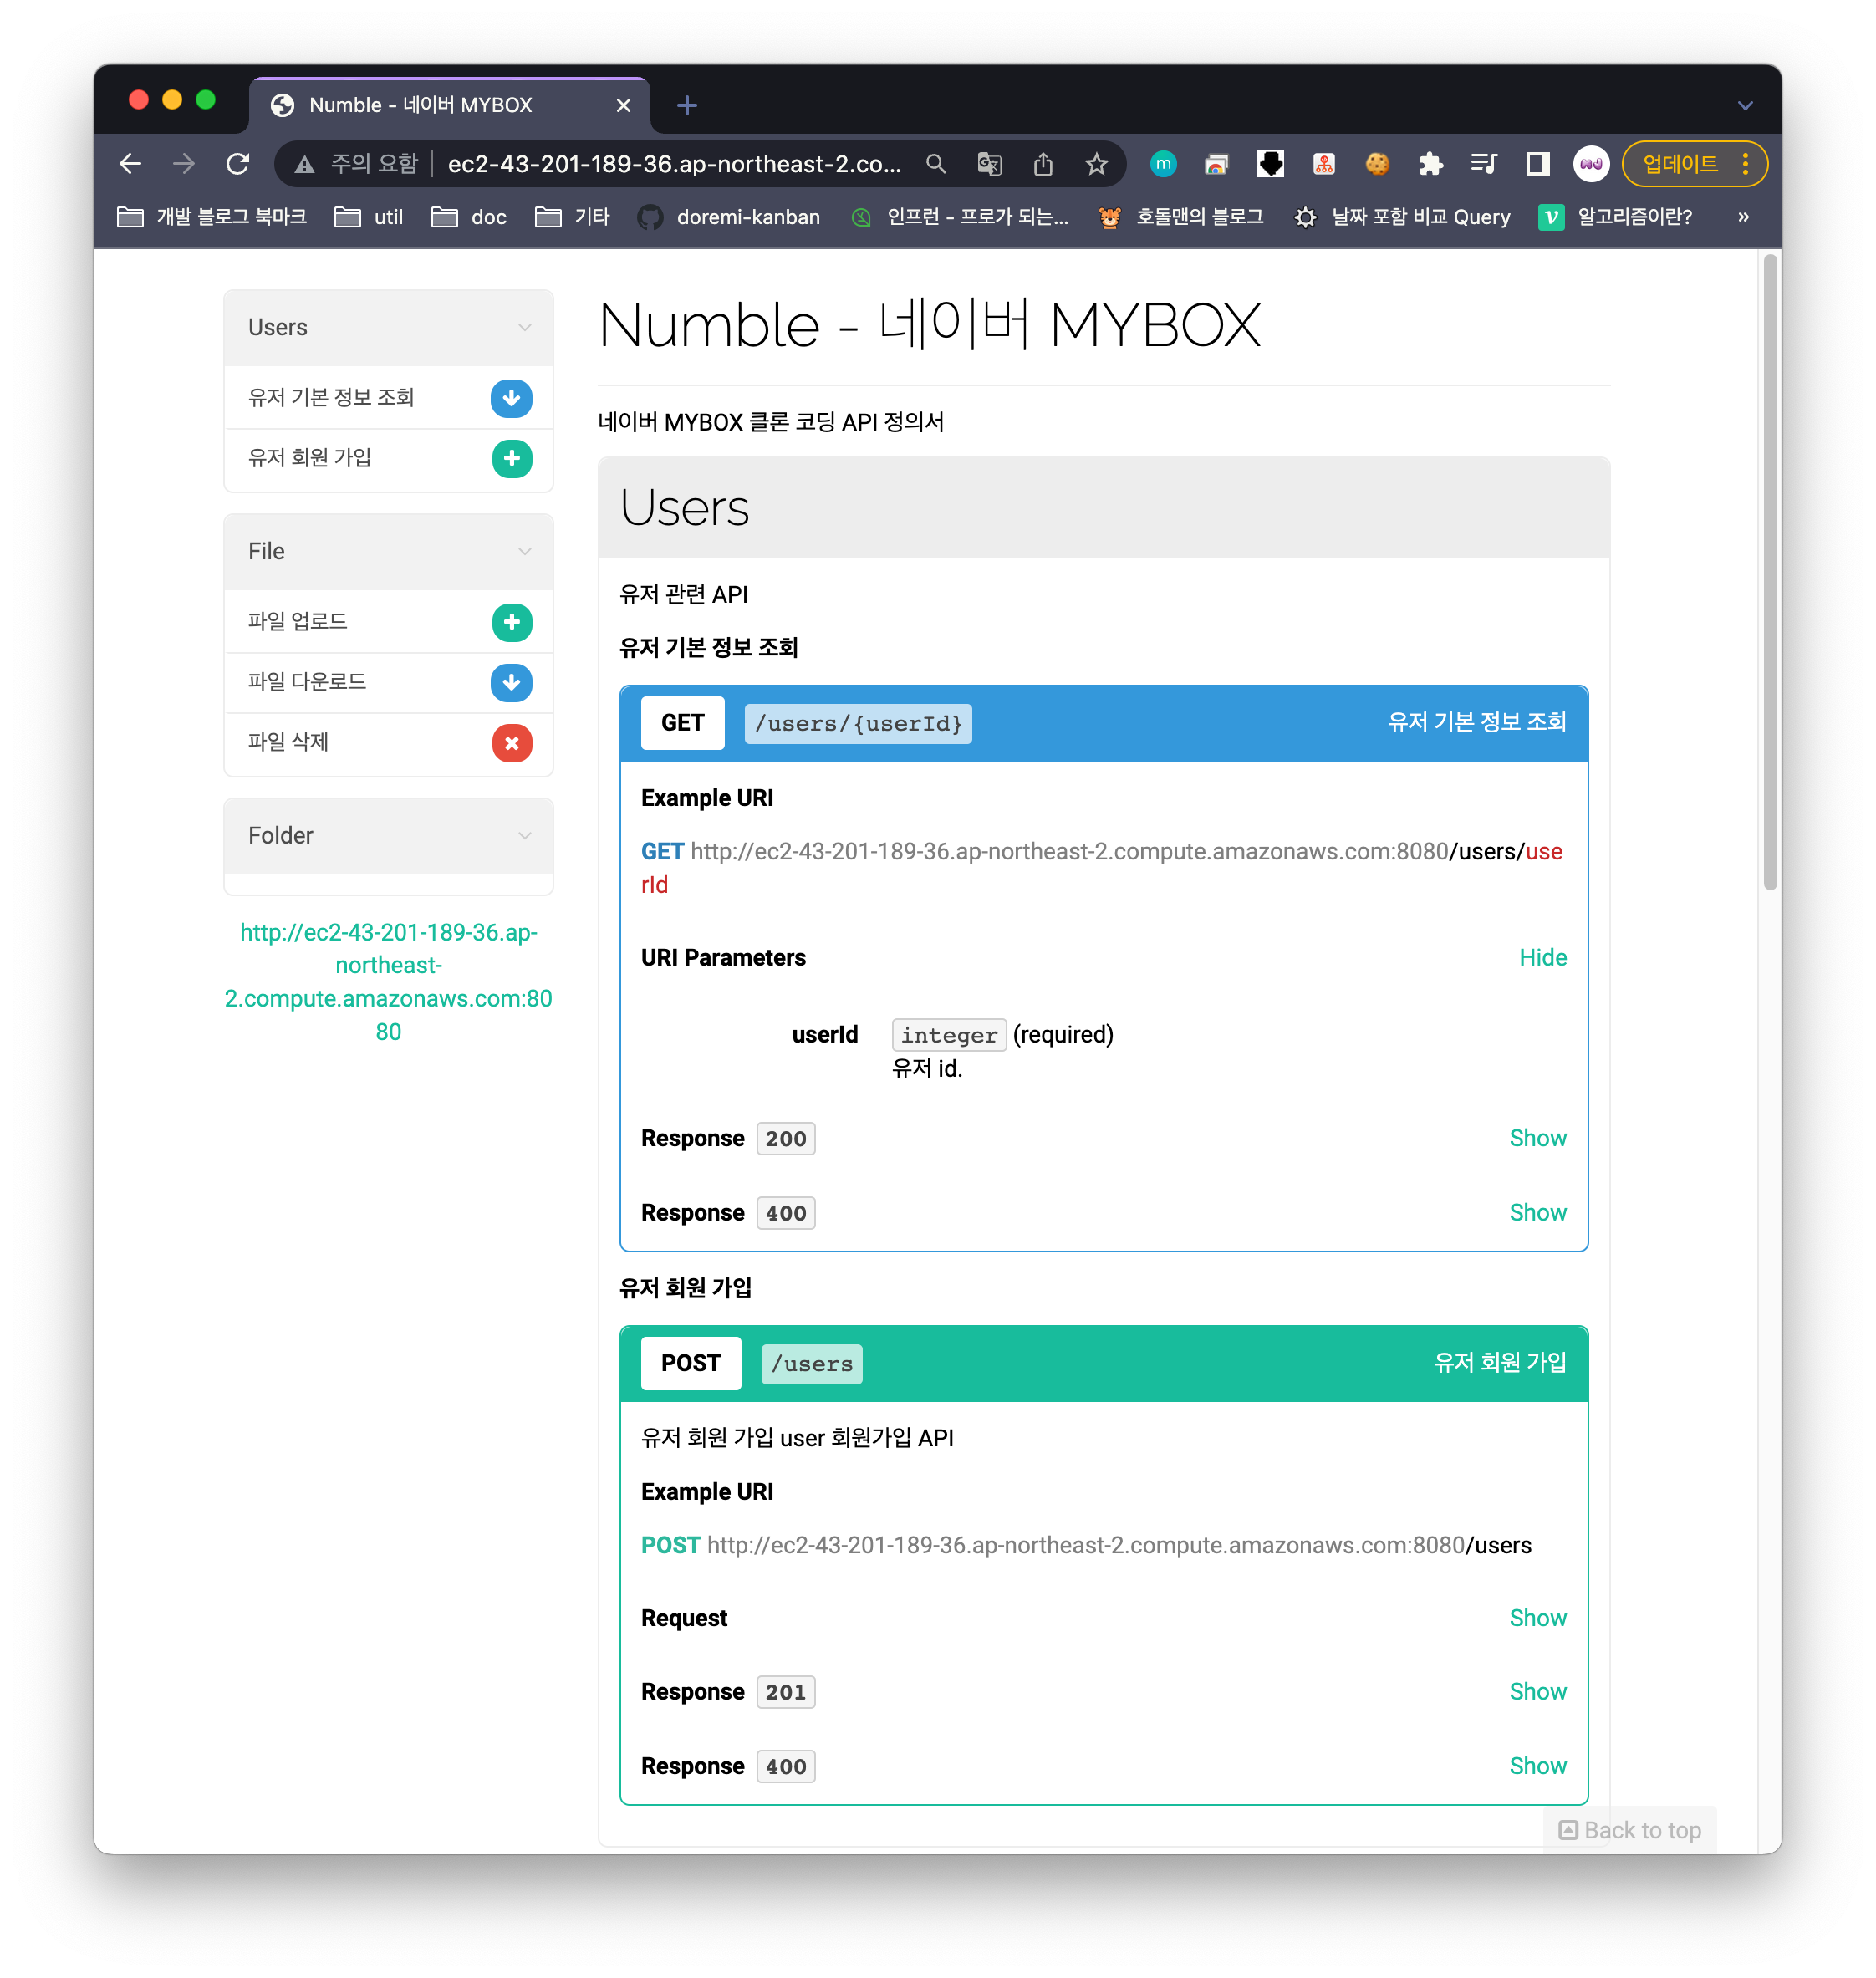Collapse the Users sidebar section
1876x1978 pixels.
(524, 328)
